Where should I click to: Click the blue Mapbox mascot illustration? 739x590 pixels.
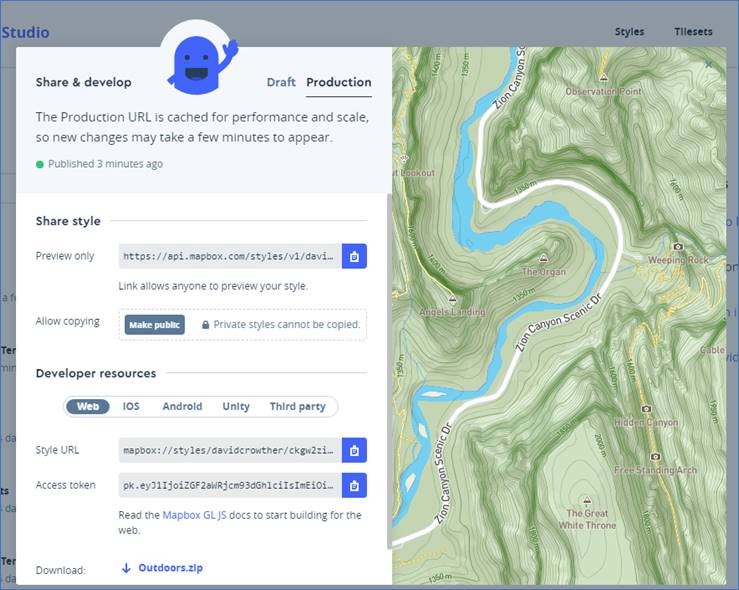[202, 65]
